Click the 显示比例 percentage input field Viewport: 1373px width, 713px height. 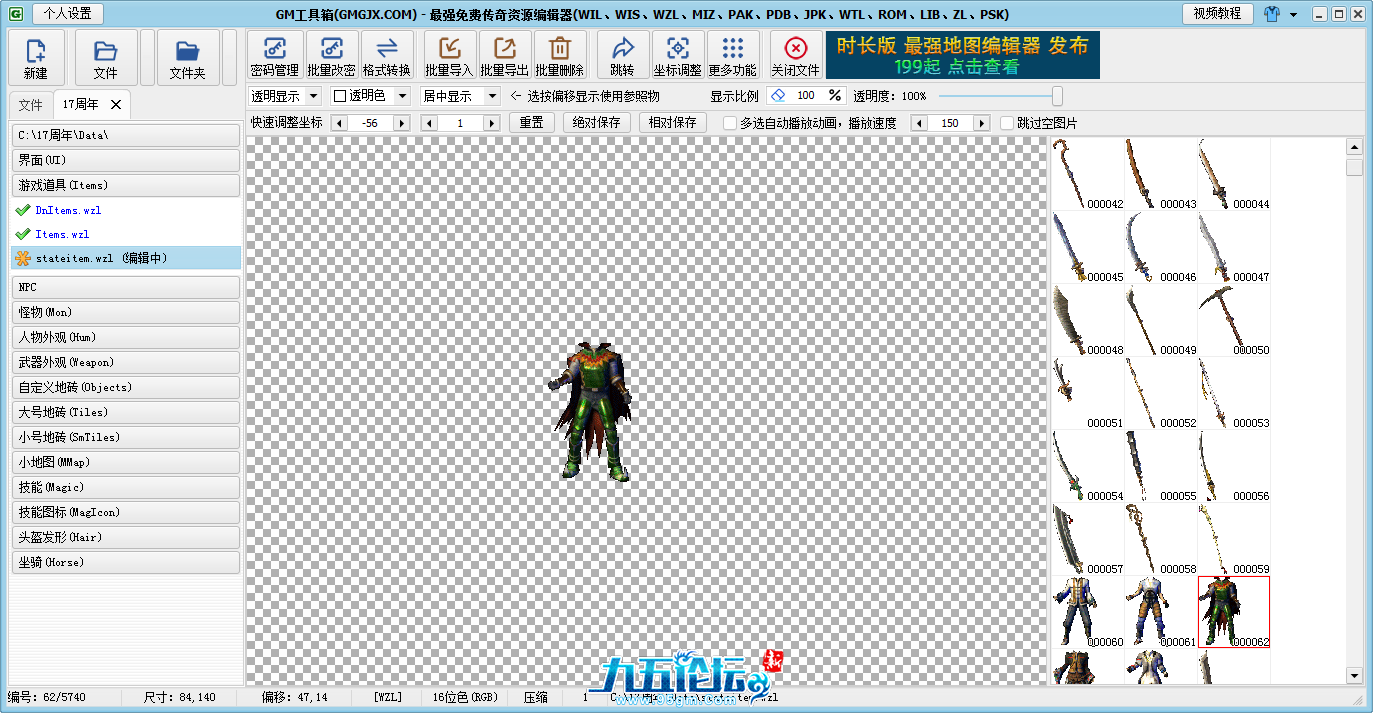click(x=806, y=96)
